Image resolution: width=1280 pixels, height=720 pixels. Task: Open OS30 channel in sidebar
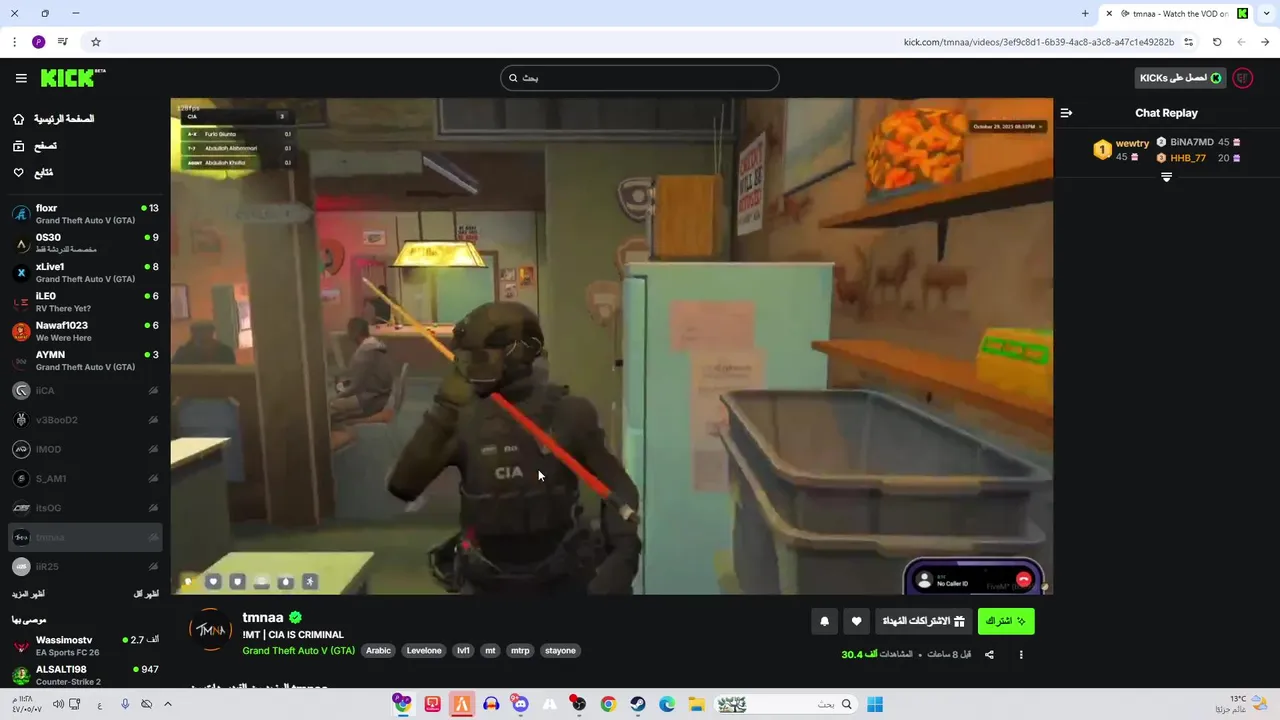85,243
